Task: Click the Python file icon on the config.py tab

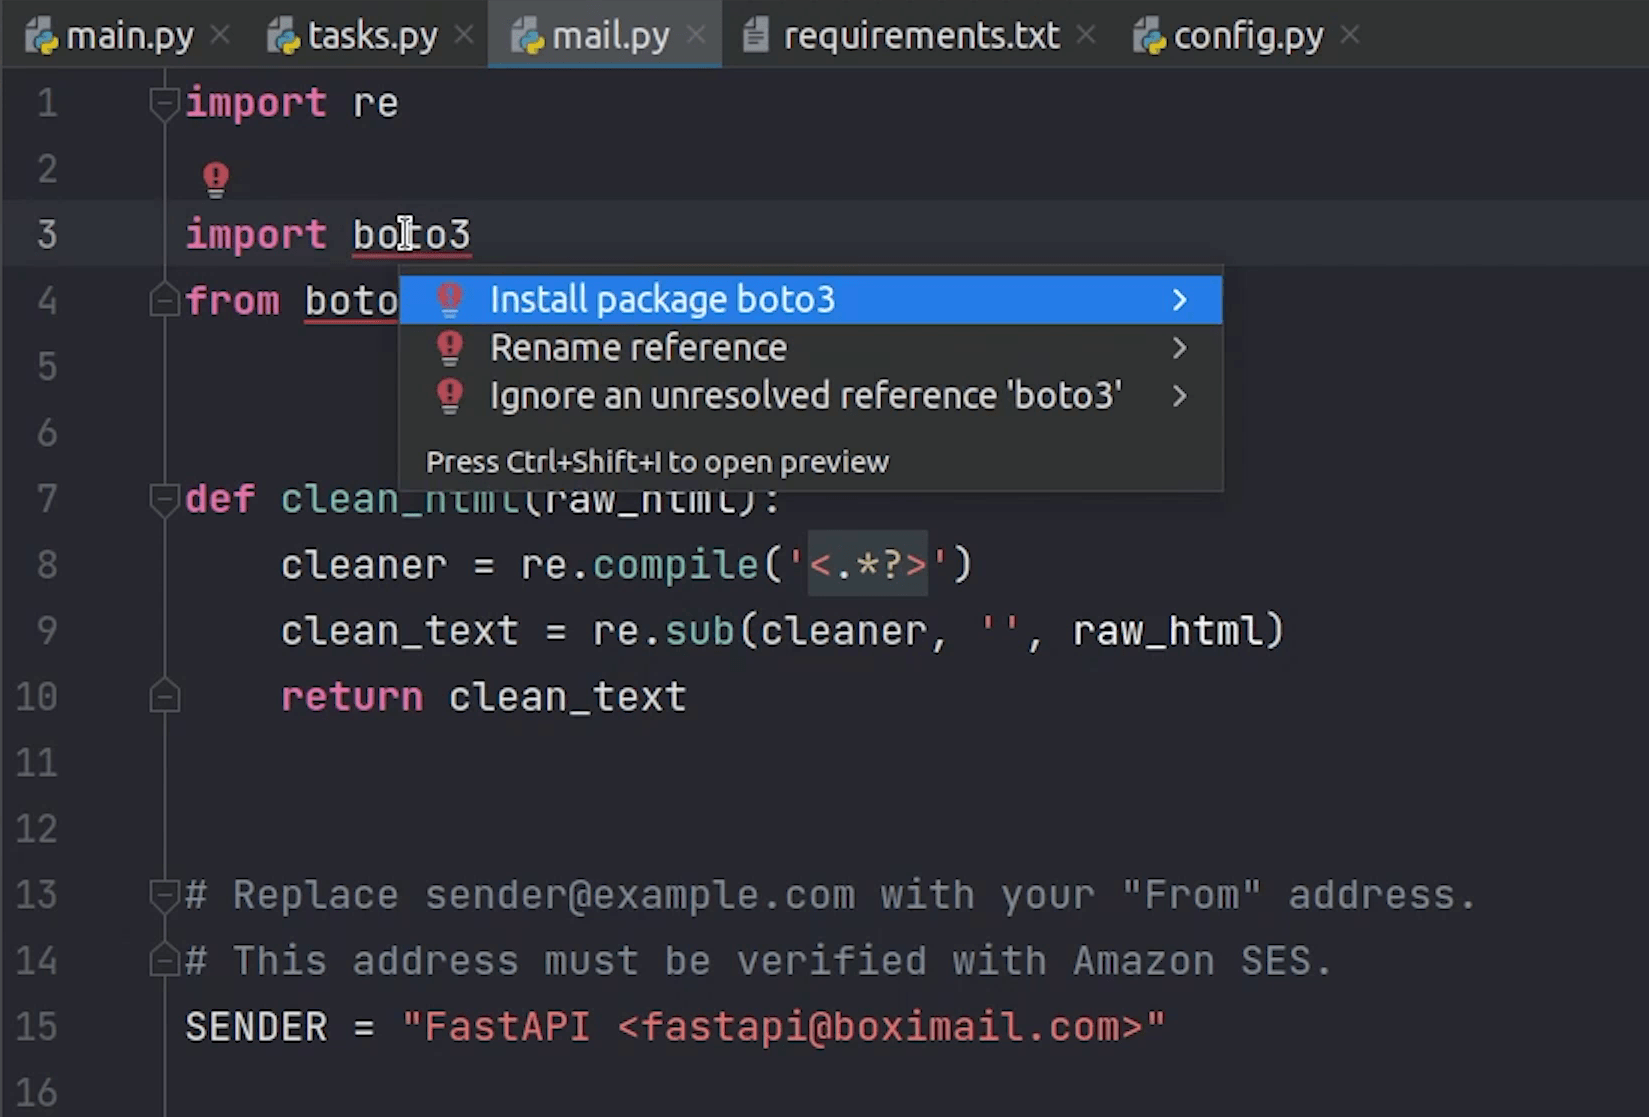Action: (1150, 36)
